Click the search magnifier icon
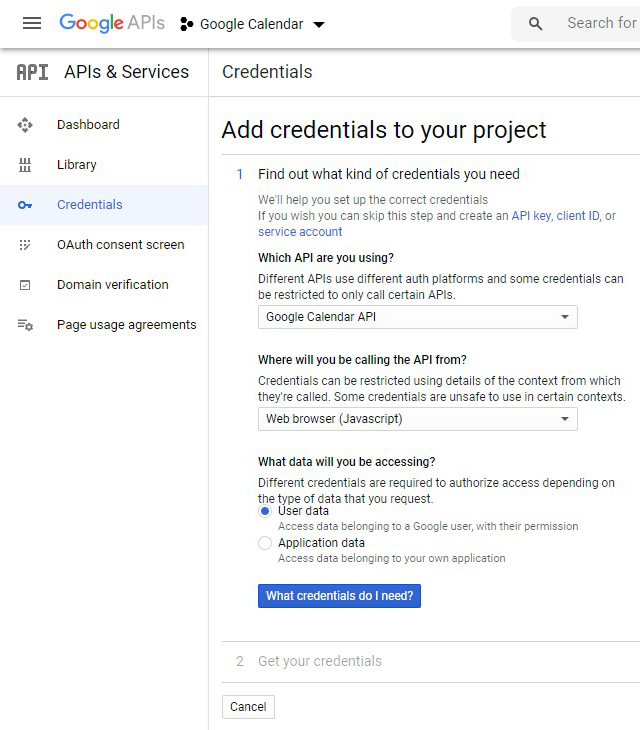Image resolution: width=640 pixels, height=730 pixels. coord(536,24)
